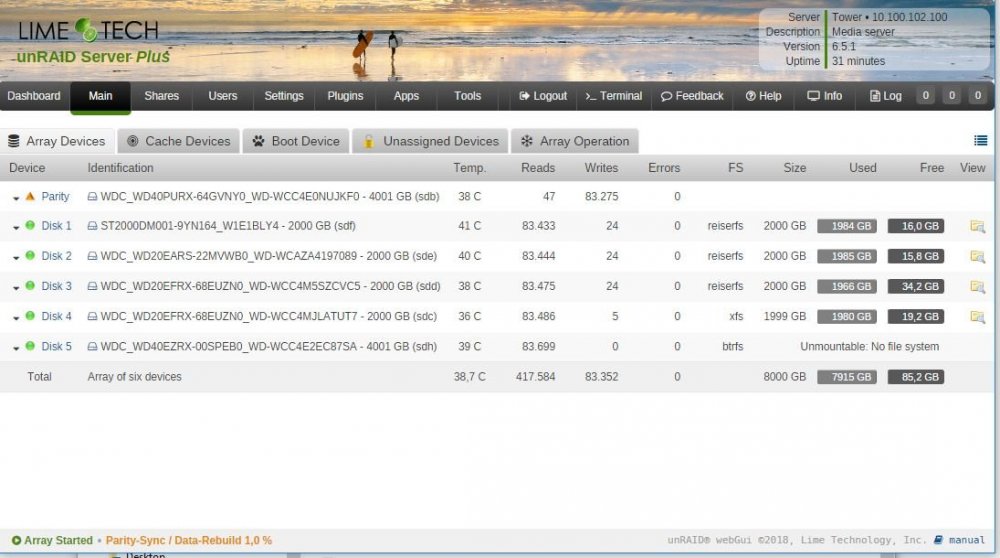Click the first notification counter badge
The width and height of the screenshot is (1000, 558).
(925, 96)
